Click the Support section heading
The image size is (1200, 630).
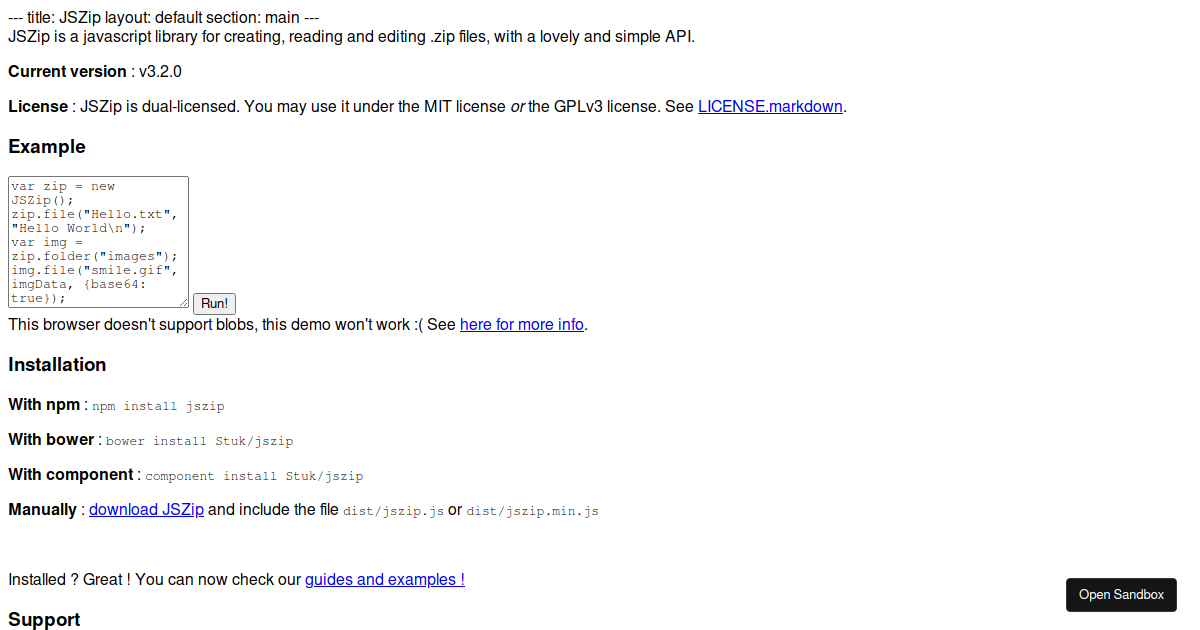click(x=44, y=619)
